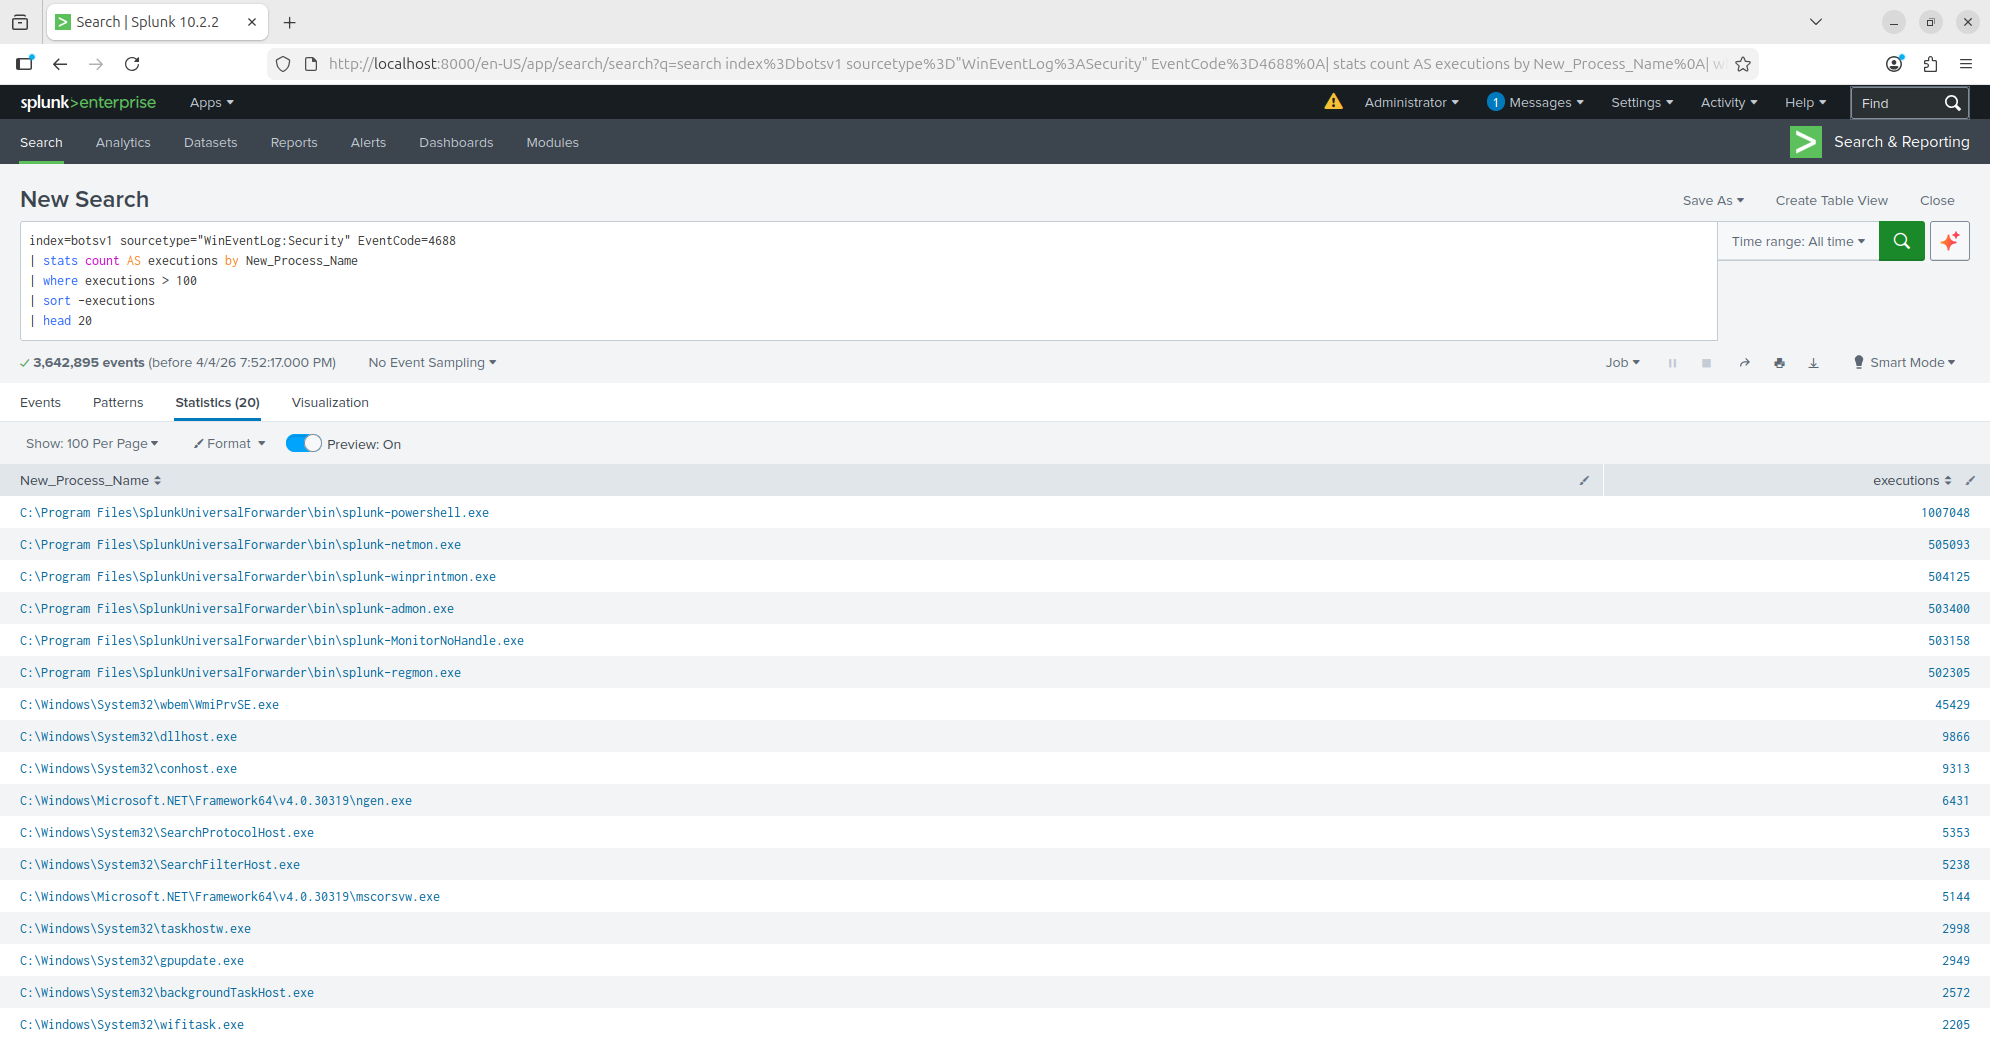Sort by the executions column
Screen dimensions: 1990x1040
coord(1912,481)
